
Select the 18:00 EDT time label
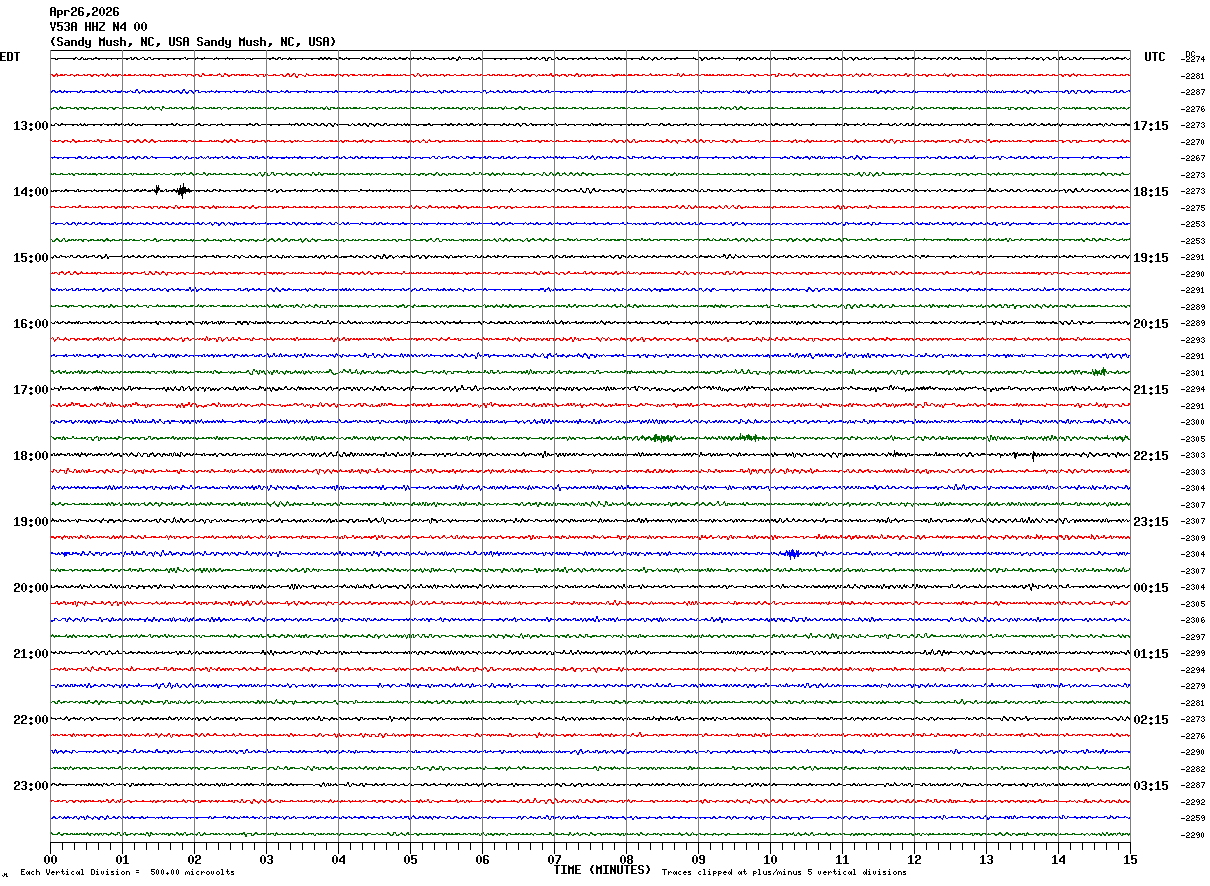click(30, 456)
